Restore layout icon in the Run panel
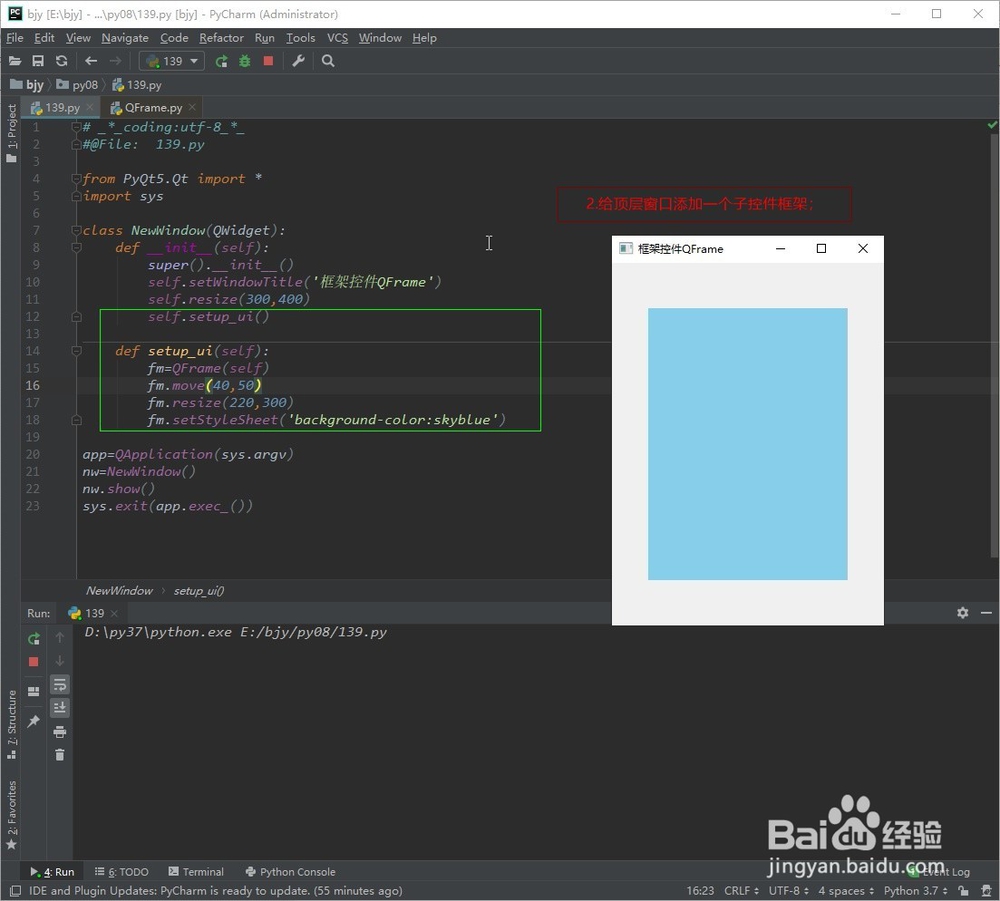 tap(34, 691)
